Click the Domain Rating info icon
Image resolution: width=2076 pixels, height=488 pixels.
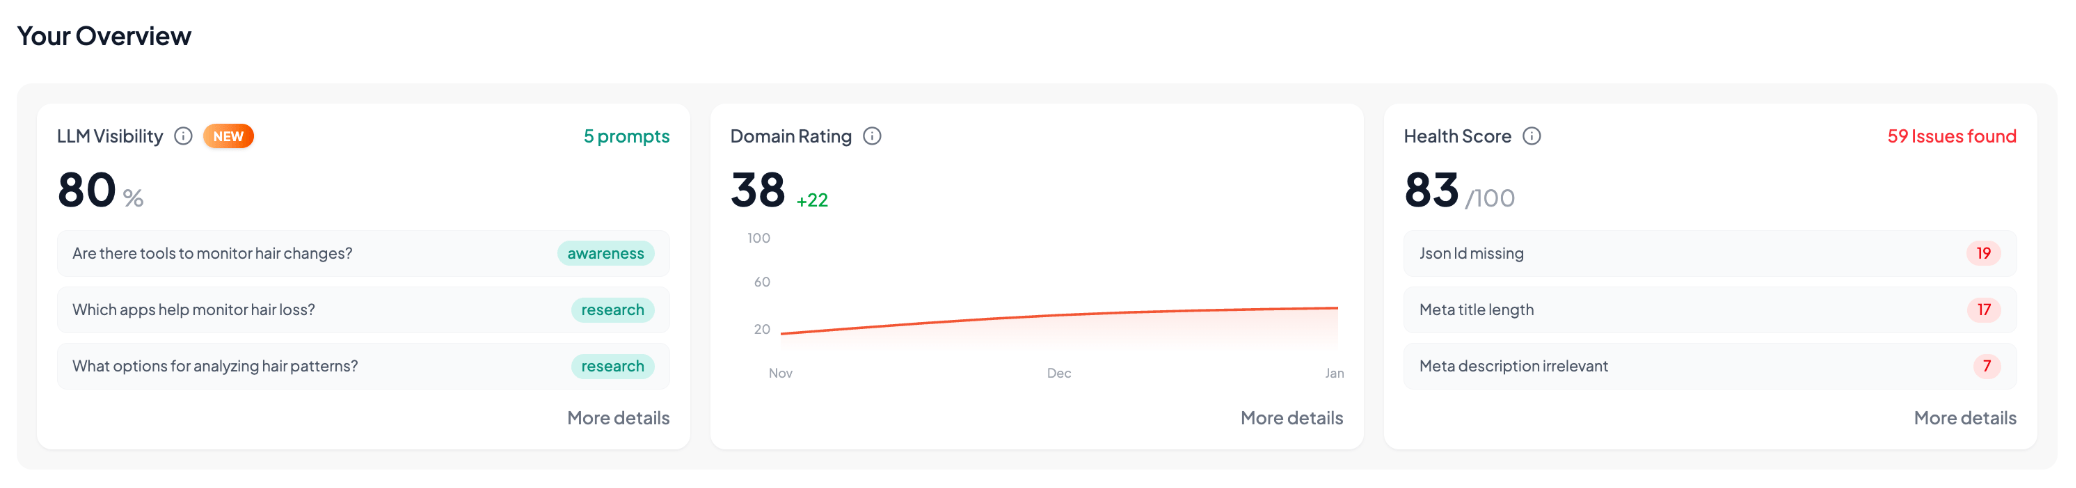[872, 136]
